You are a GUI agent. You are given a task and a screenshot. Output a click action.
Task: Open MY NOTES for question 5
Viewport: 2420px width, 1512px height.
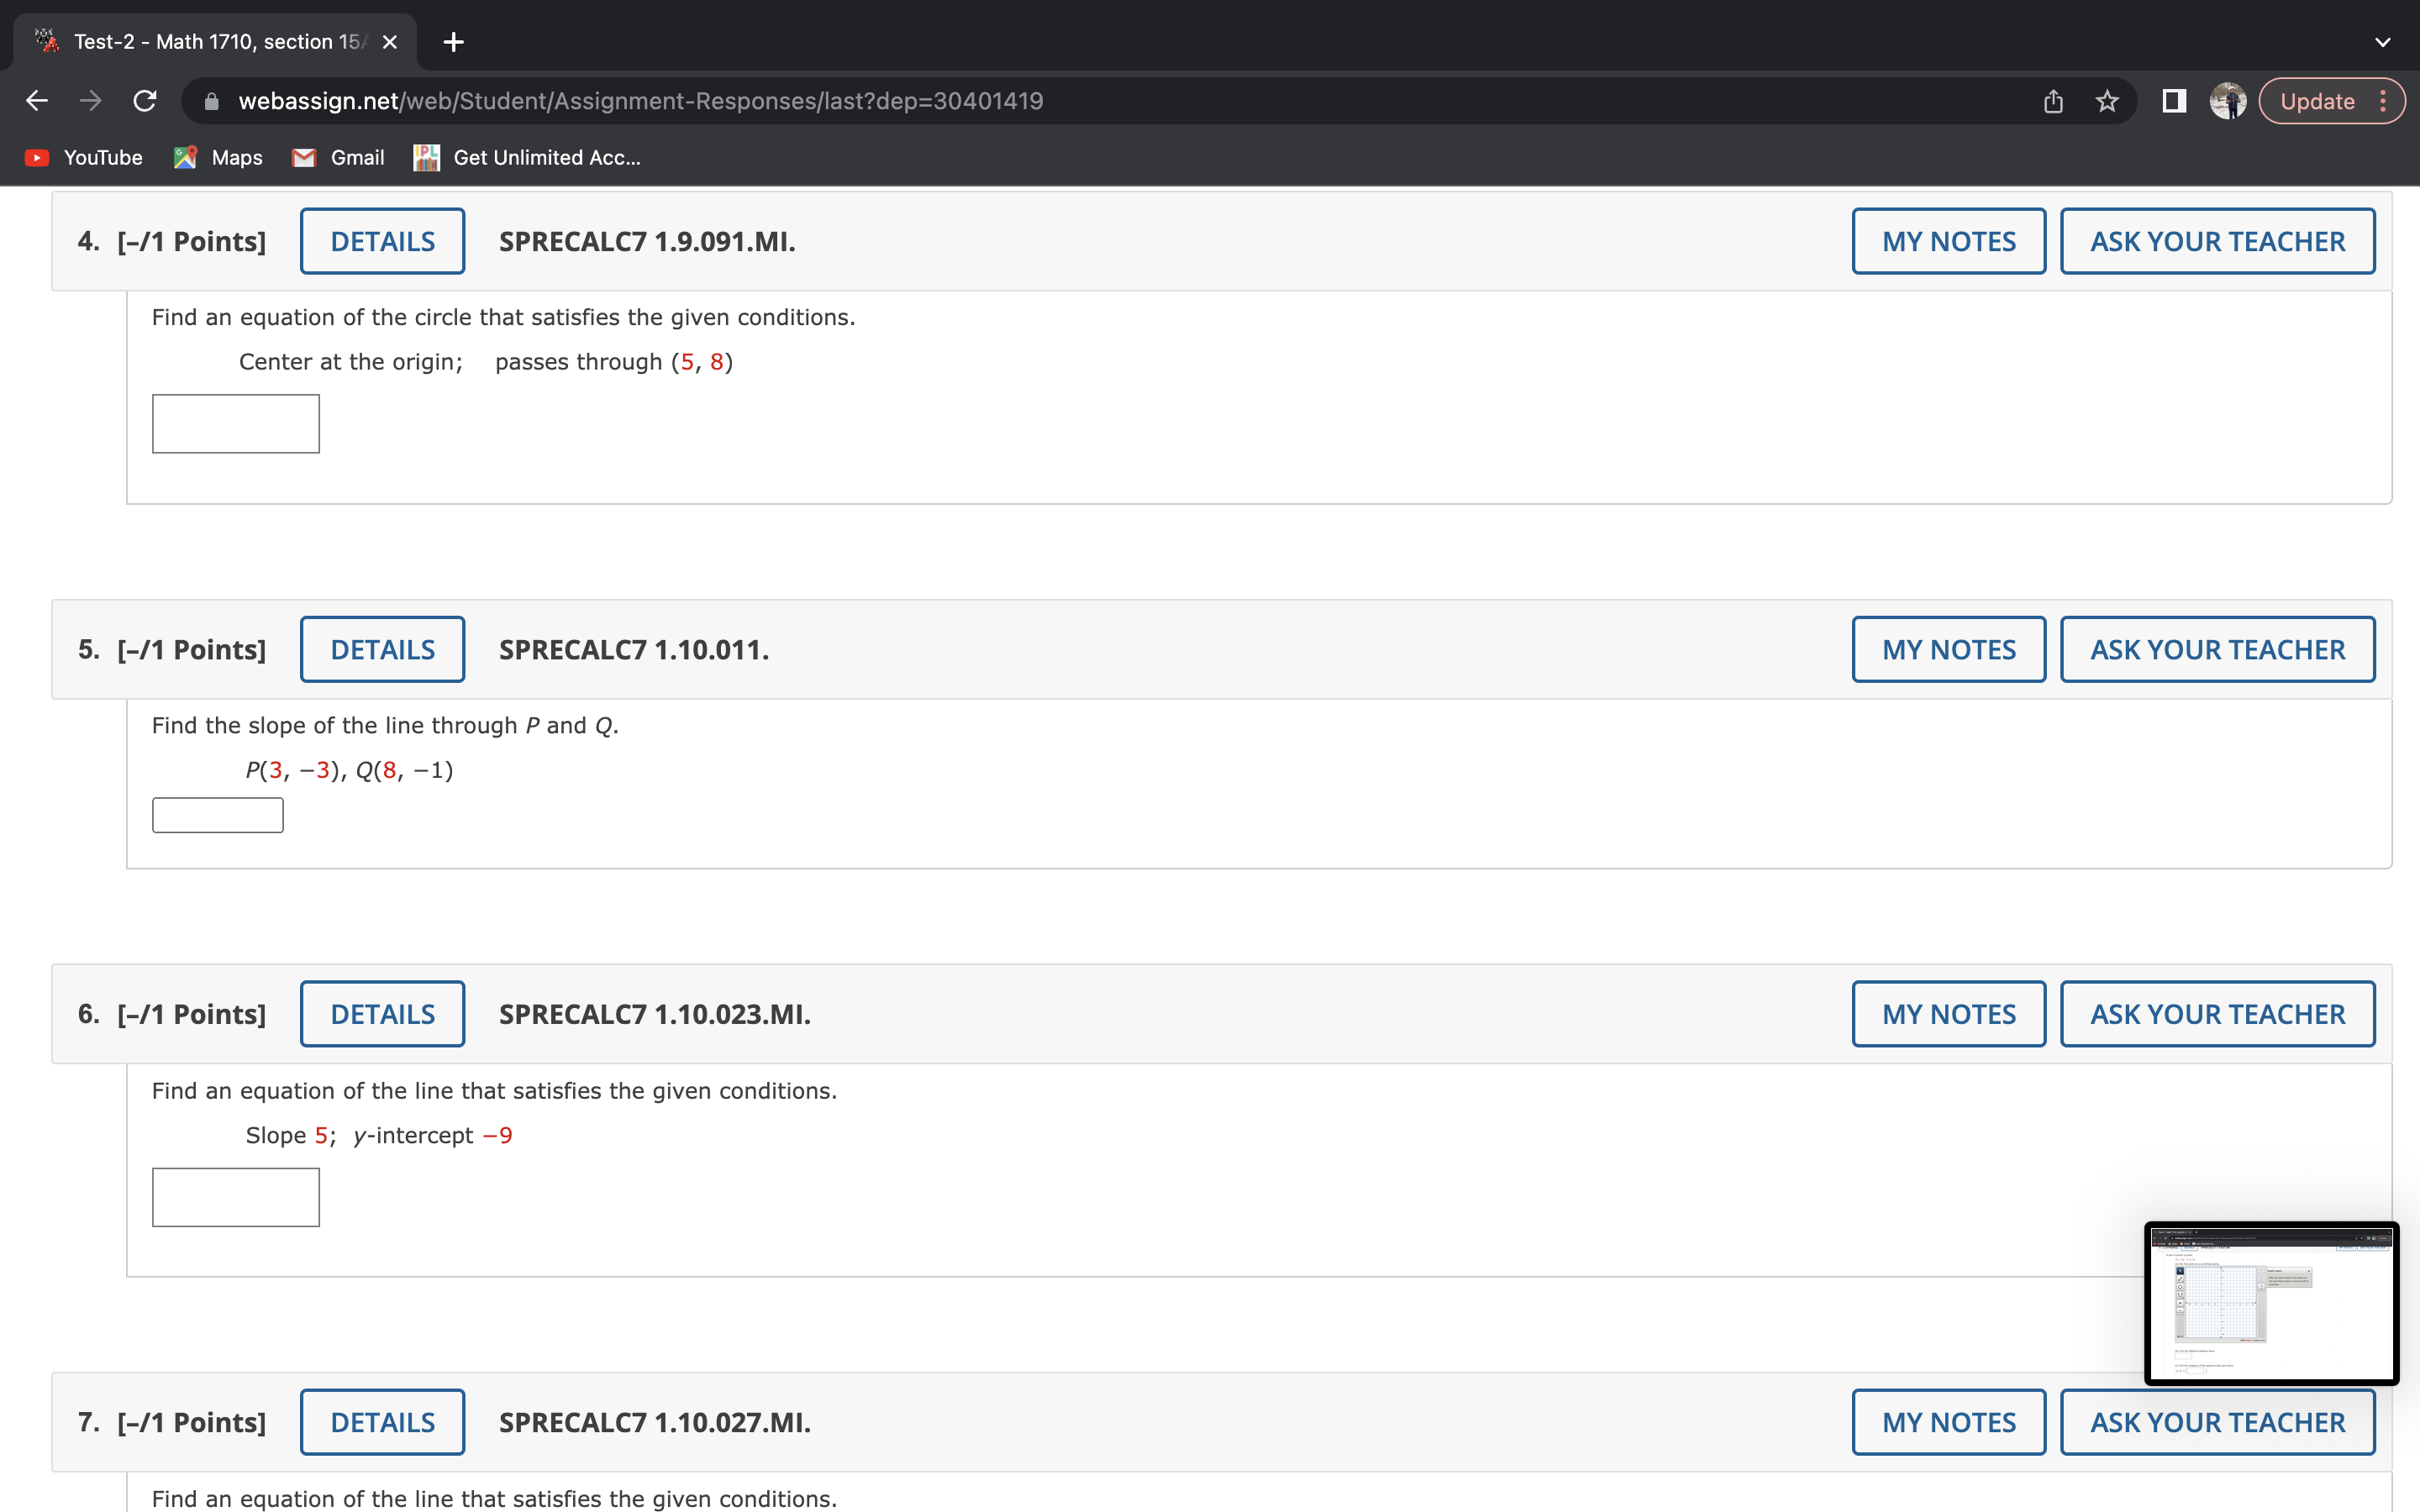pos(1948,650)
